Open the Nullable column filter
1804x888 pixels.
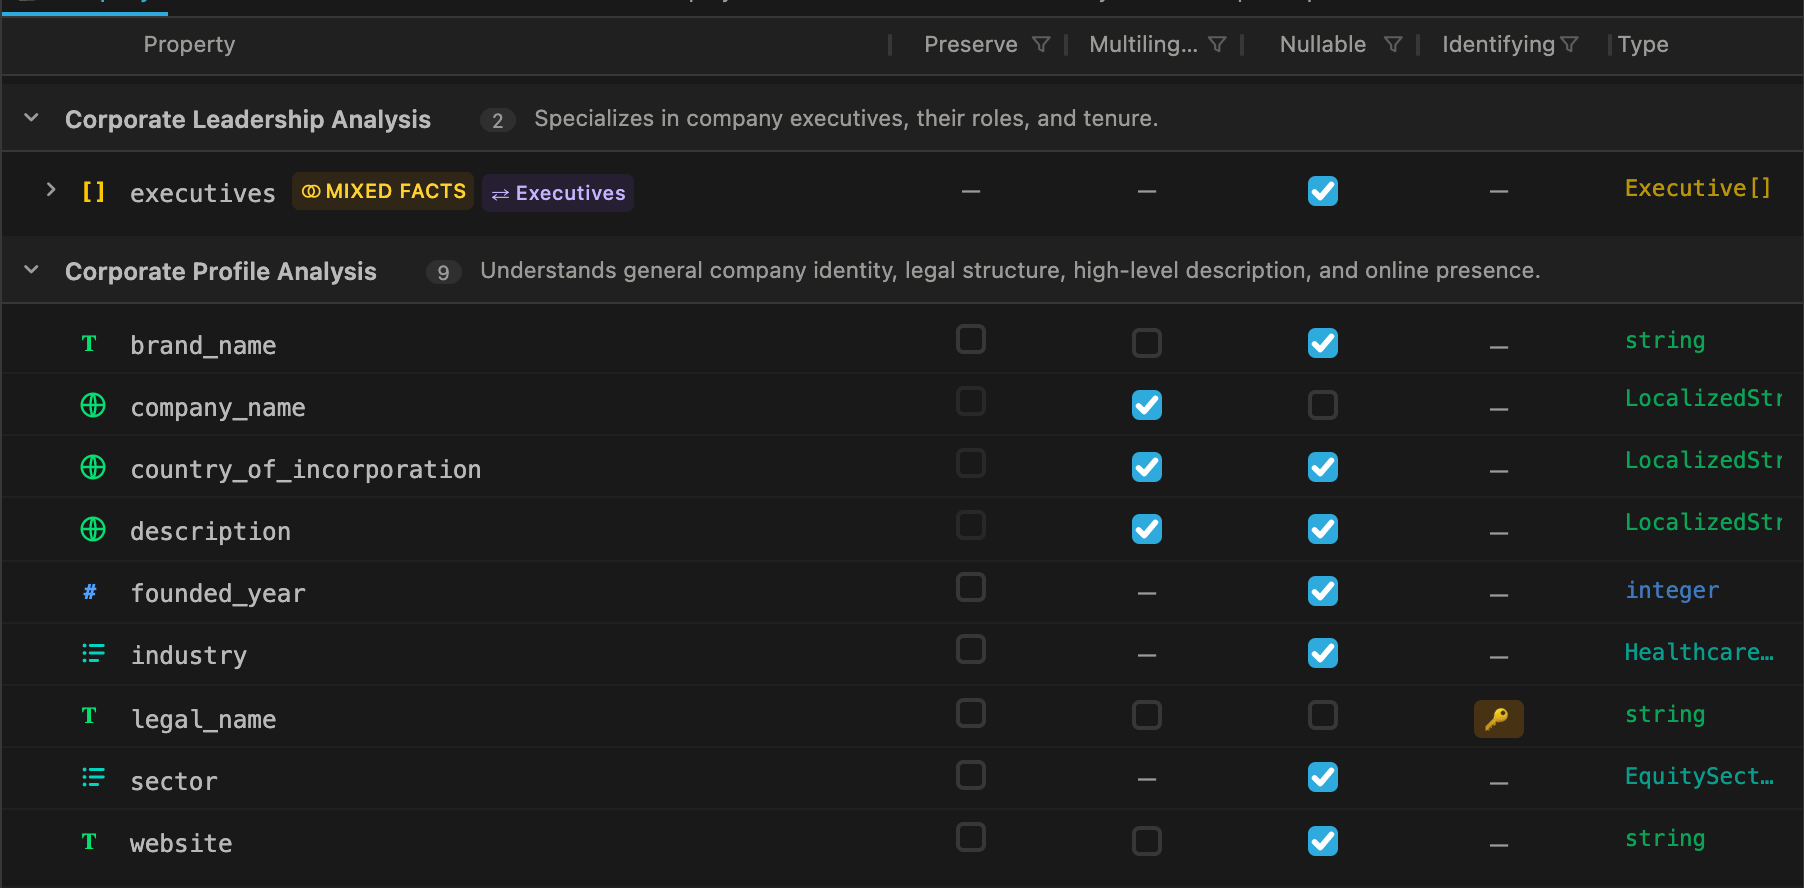point(1393,44)
